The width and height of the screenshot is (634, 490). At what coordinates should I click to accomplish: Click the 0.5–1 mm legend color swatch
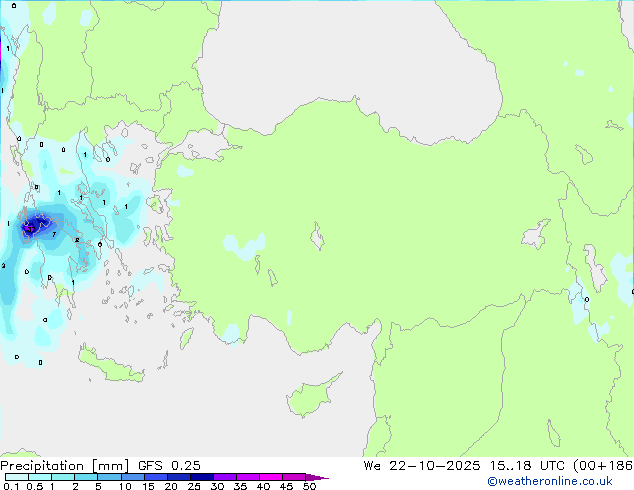tap(40, 477)
